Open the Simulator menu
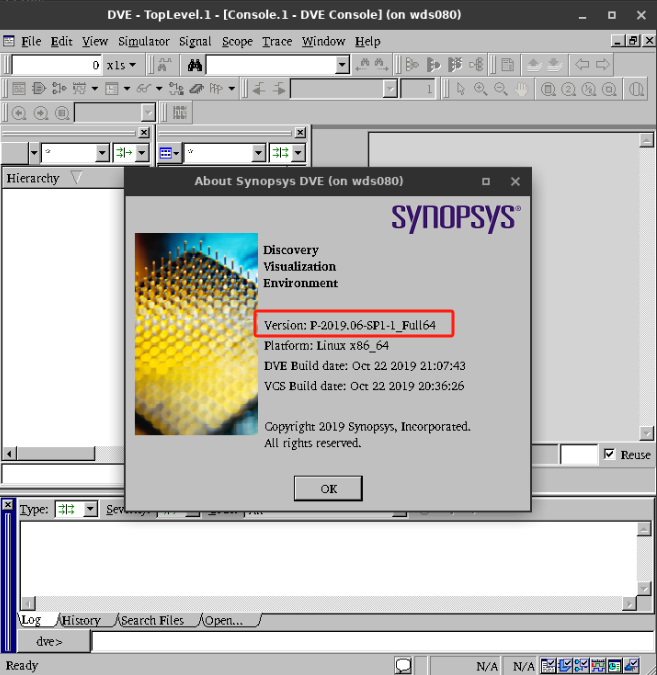 [143, 41]
